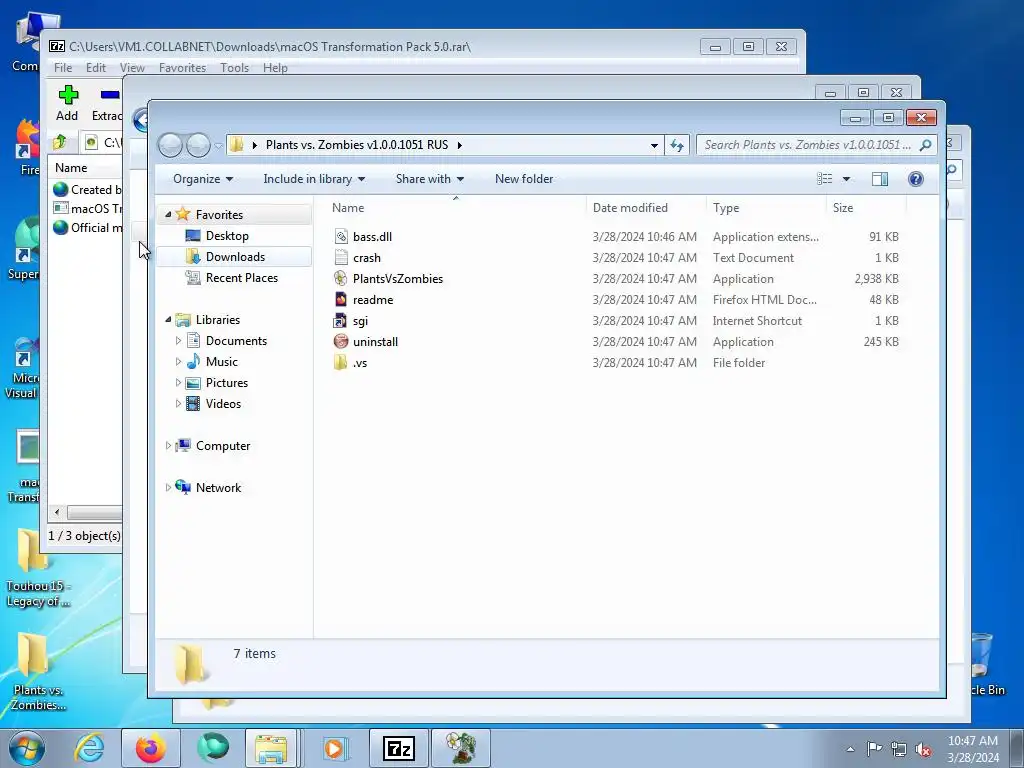
Task: Select PlantsVsZombies application icon
Action: [341, 279]
